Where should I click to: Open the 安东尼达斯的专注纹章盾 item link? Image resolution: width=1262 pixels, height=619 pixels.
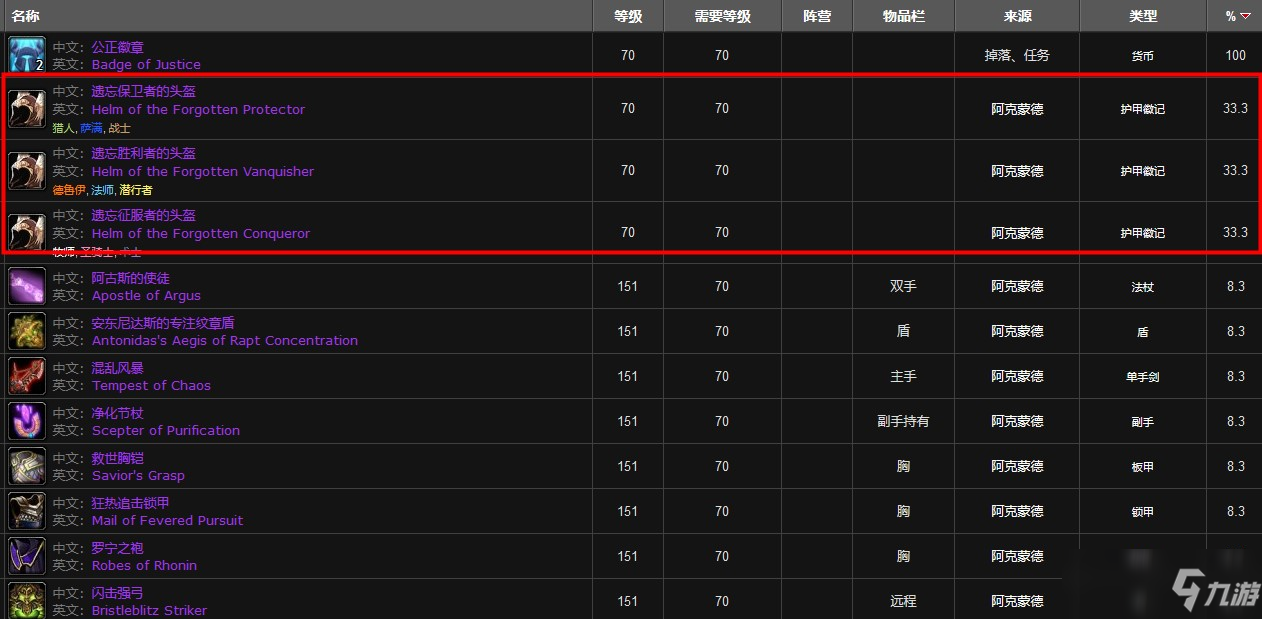164,322
